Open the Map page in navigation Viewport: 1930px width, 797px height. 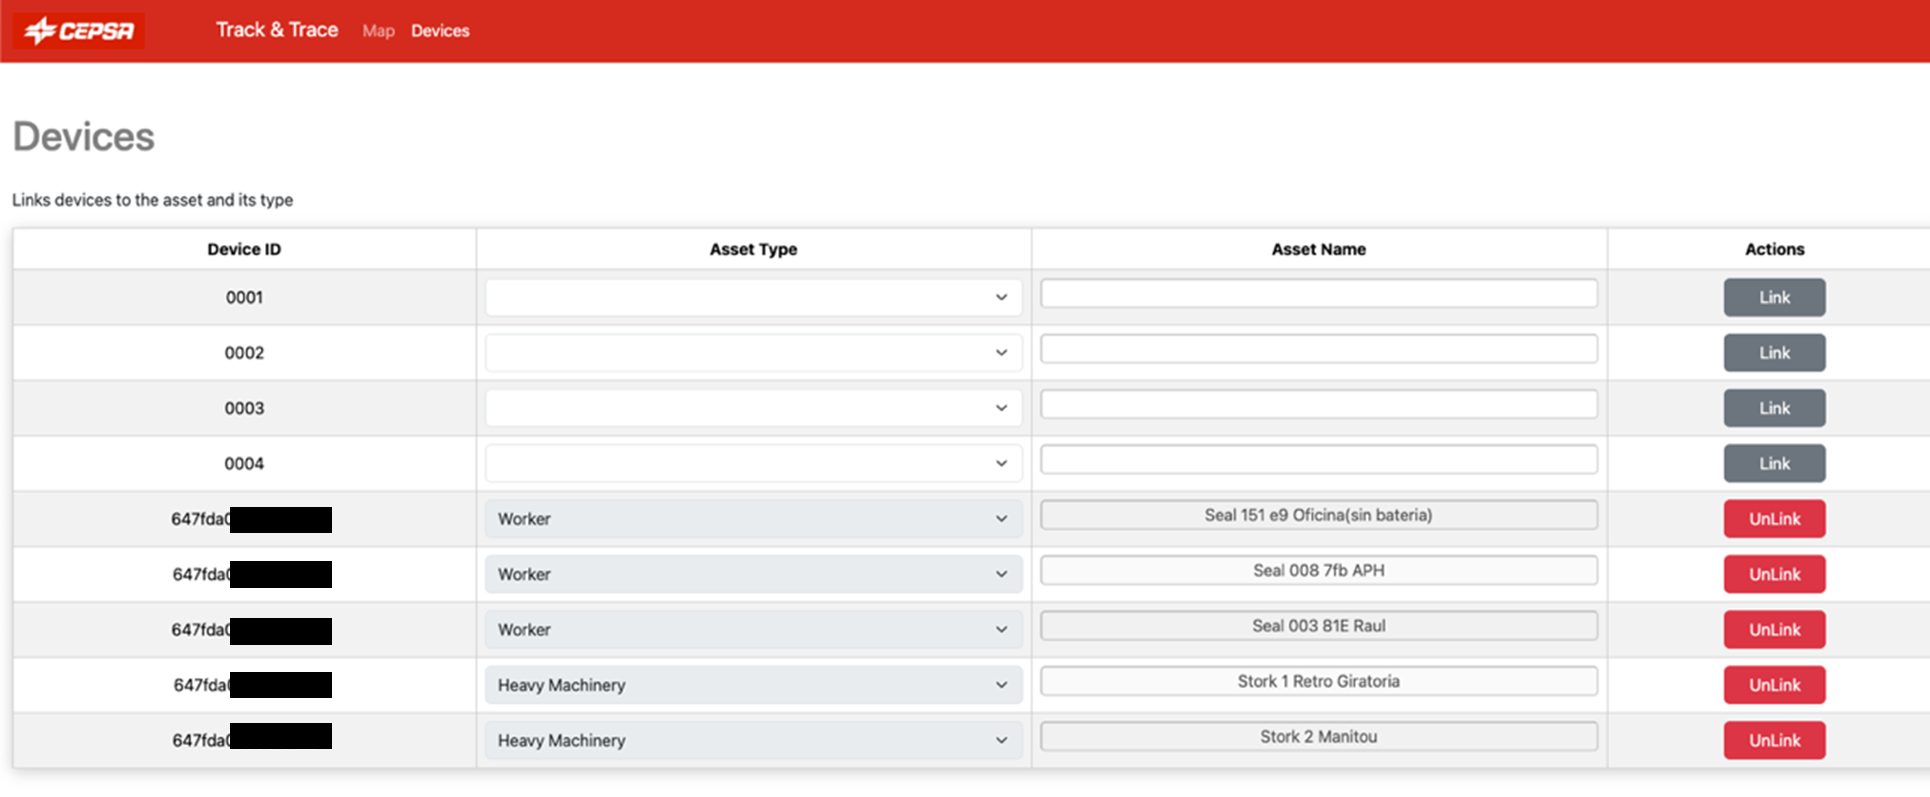[x=378, y=31]
